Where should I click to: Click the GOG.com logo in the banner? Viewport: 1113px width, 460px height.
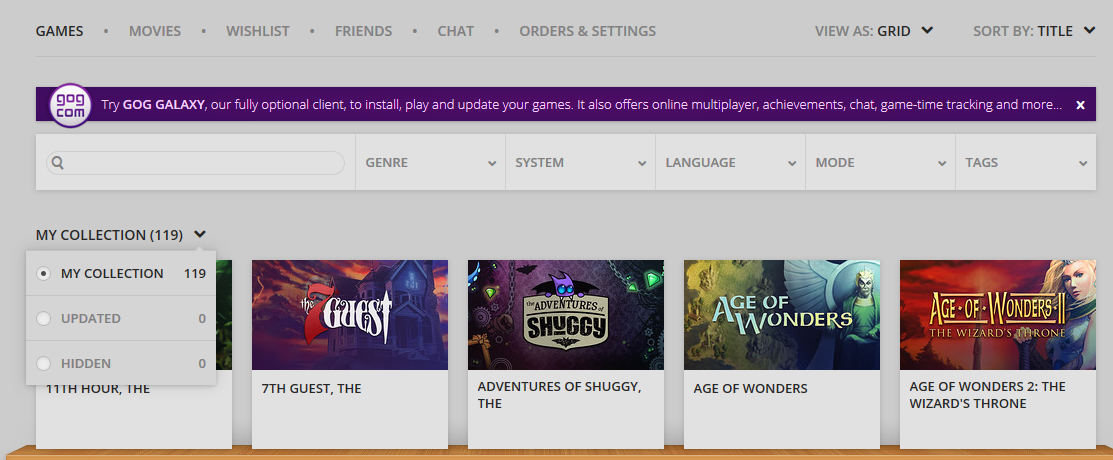coord(70,105)
